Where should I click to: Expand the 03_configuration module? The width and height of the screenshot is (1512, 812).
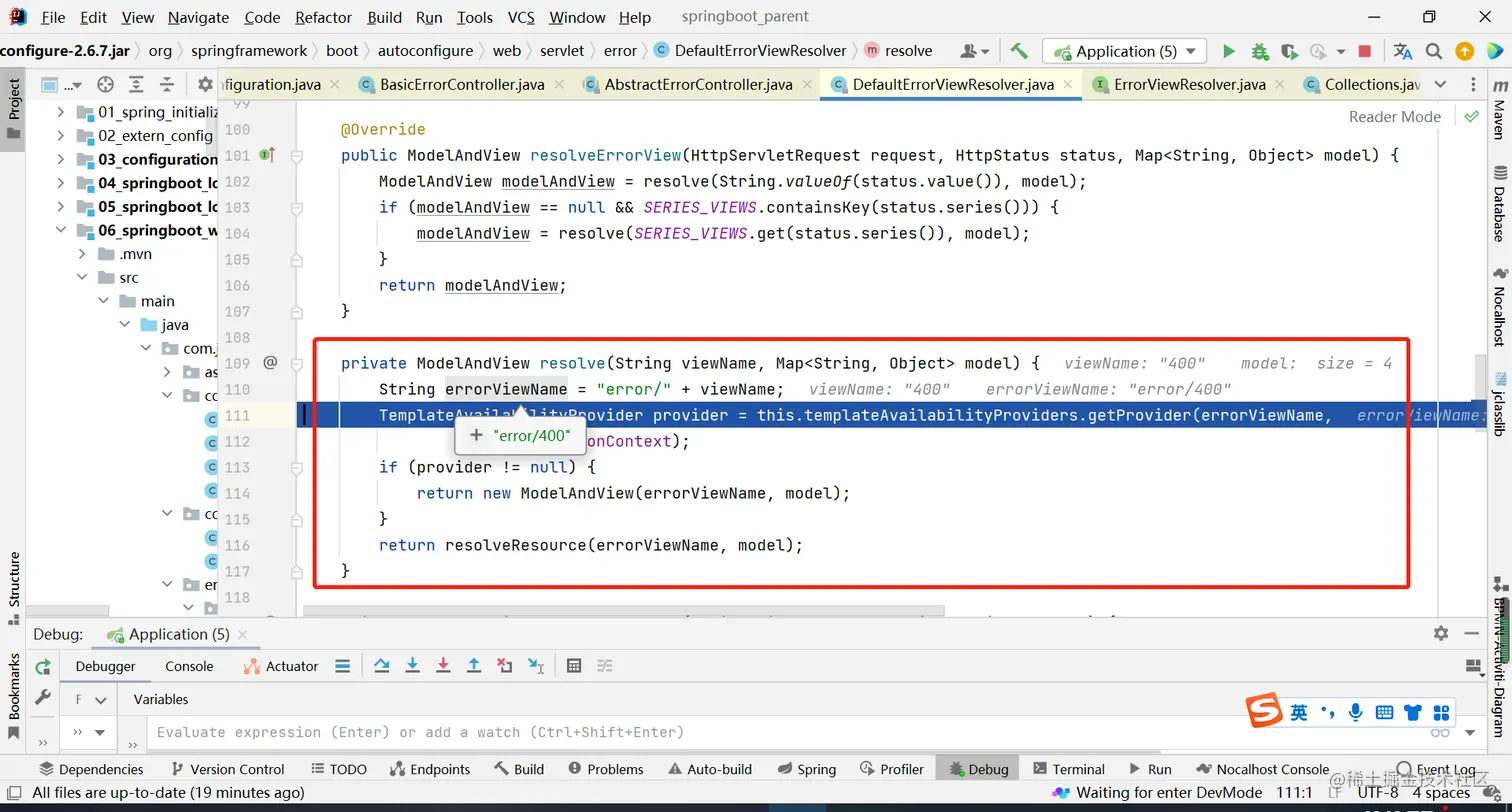[x=60, y=159]
